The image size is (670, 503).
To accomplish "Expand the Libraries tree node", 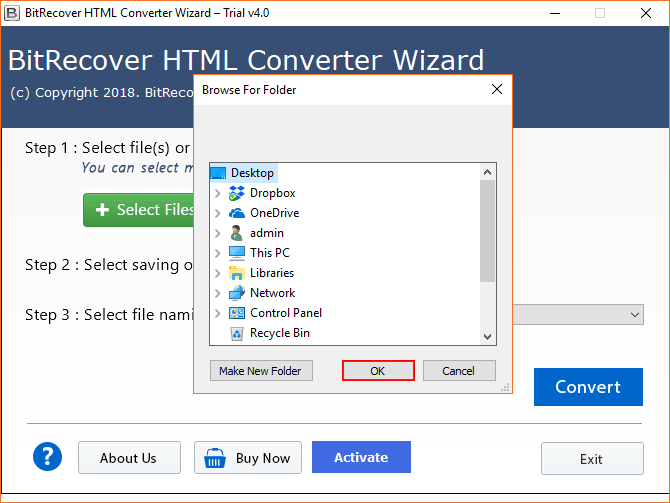I will [217, 273].
